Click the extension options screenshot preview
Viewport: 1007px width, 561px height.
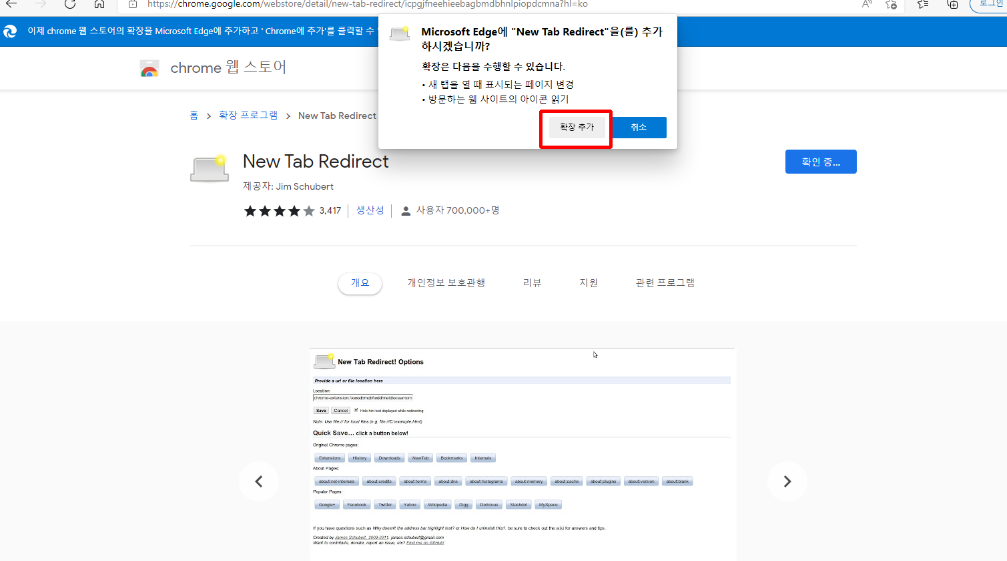coord(521,454)
